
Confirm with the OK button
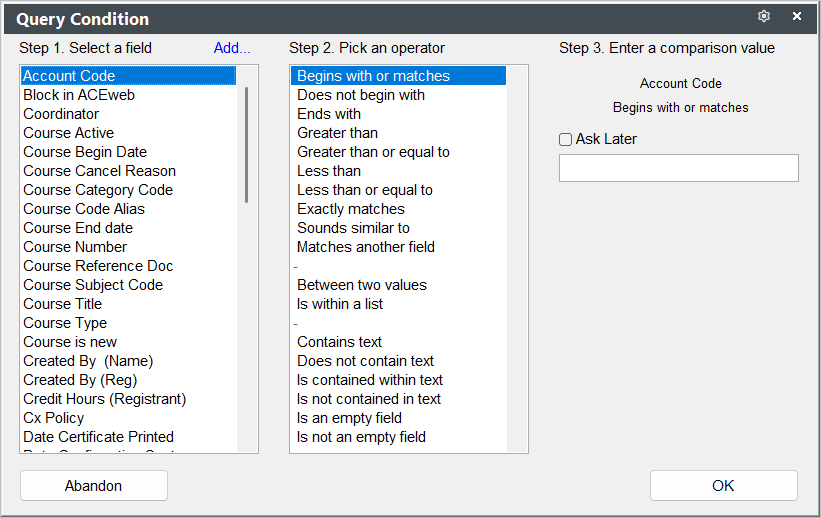[724, 486]
